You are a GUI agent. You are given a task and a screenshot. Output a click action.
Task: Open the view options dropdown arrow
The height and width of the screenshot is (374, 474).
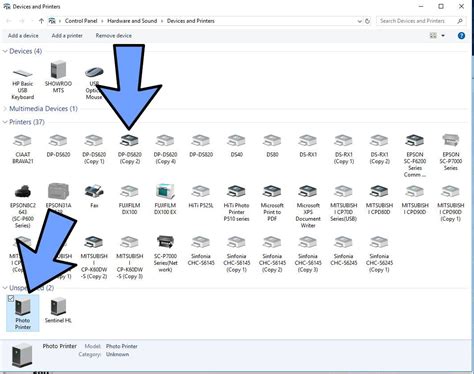click(x=443, y=36)
